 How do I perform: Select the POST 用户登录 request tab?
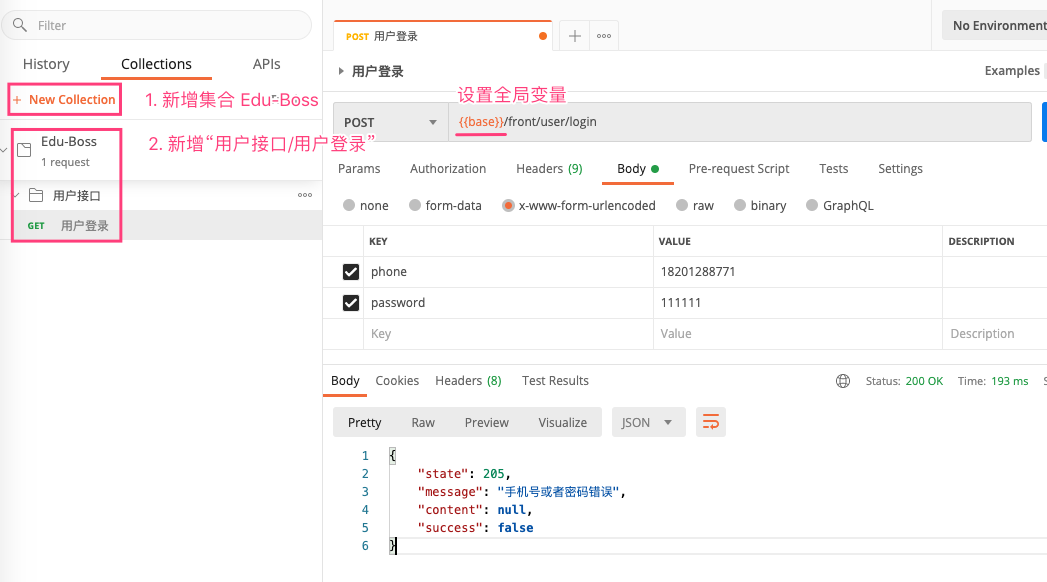[x=442, y=36]
